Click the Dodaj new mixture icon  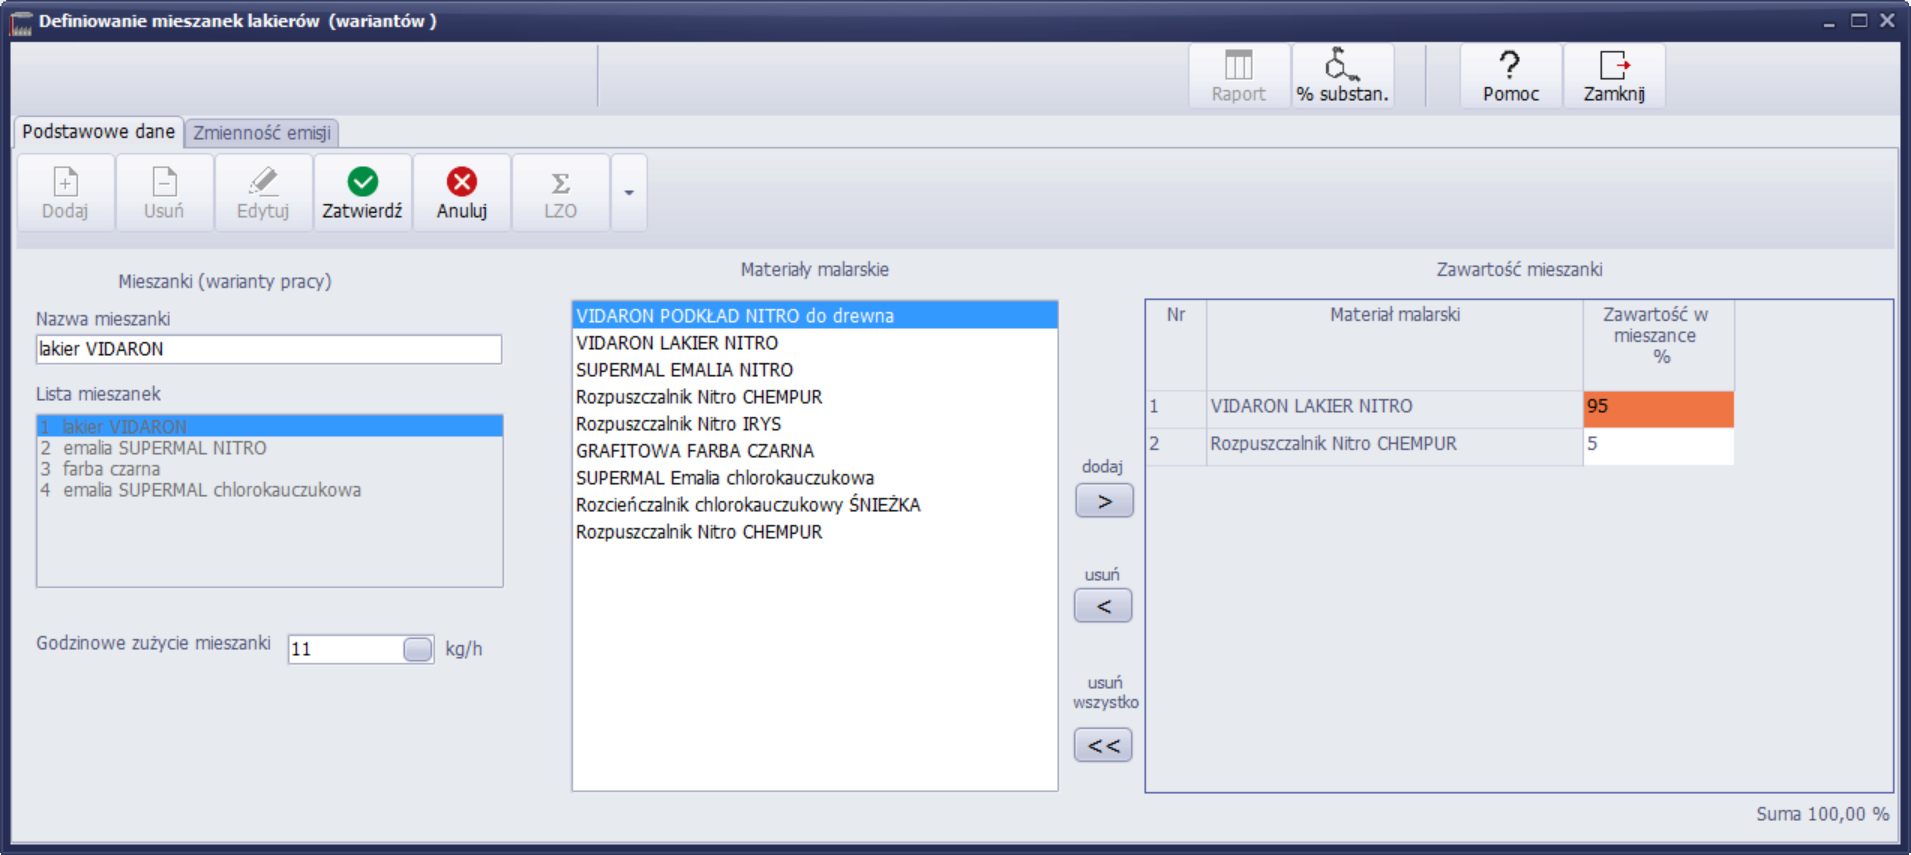click(x=65, y=193)
